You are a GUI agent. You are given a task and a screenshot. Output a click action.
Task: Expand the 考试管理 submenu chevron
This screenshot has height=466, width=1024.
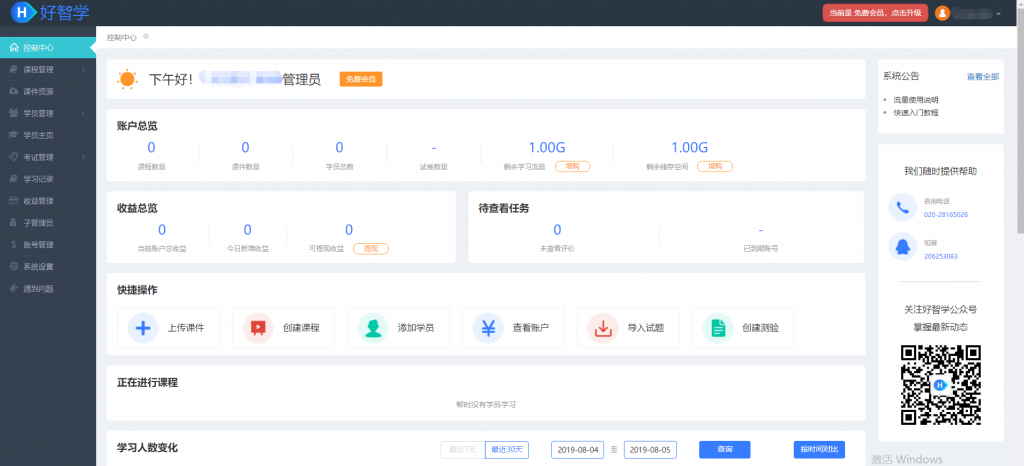(x=84, y=157)
